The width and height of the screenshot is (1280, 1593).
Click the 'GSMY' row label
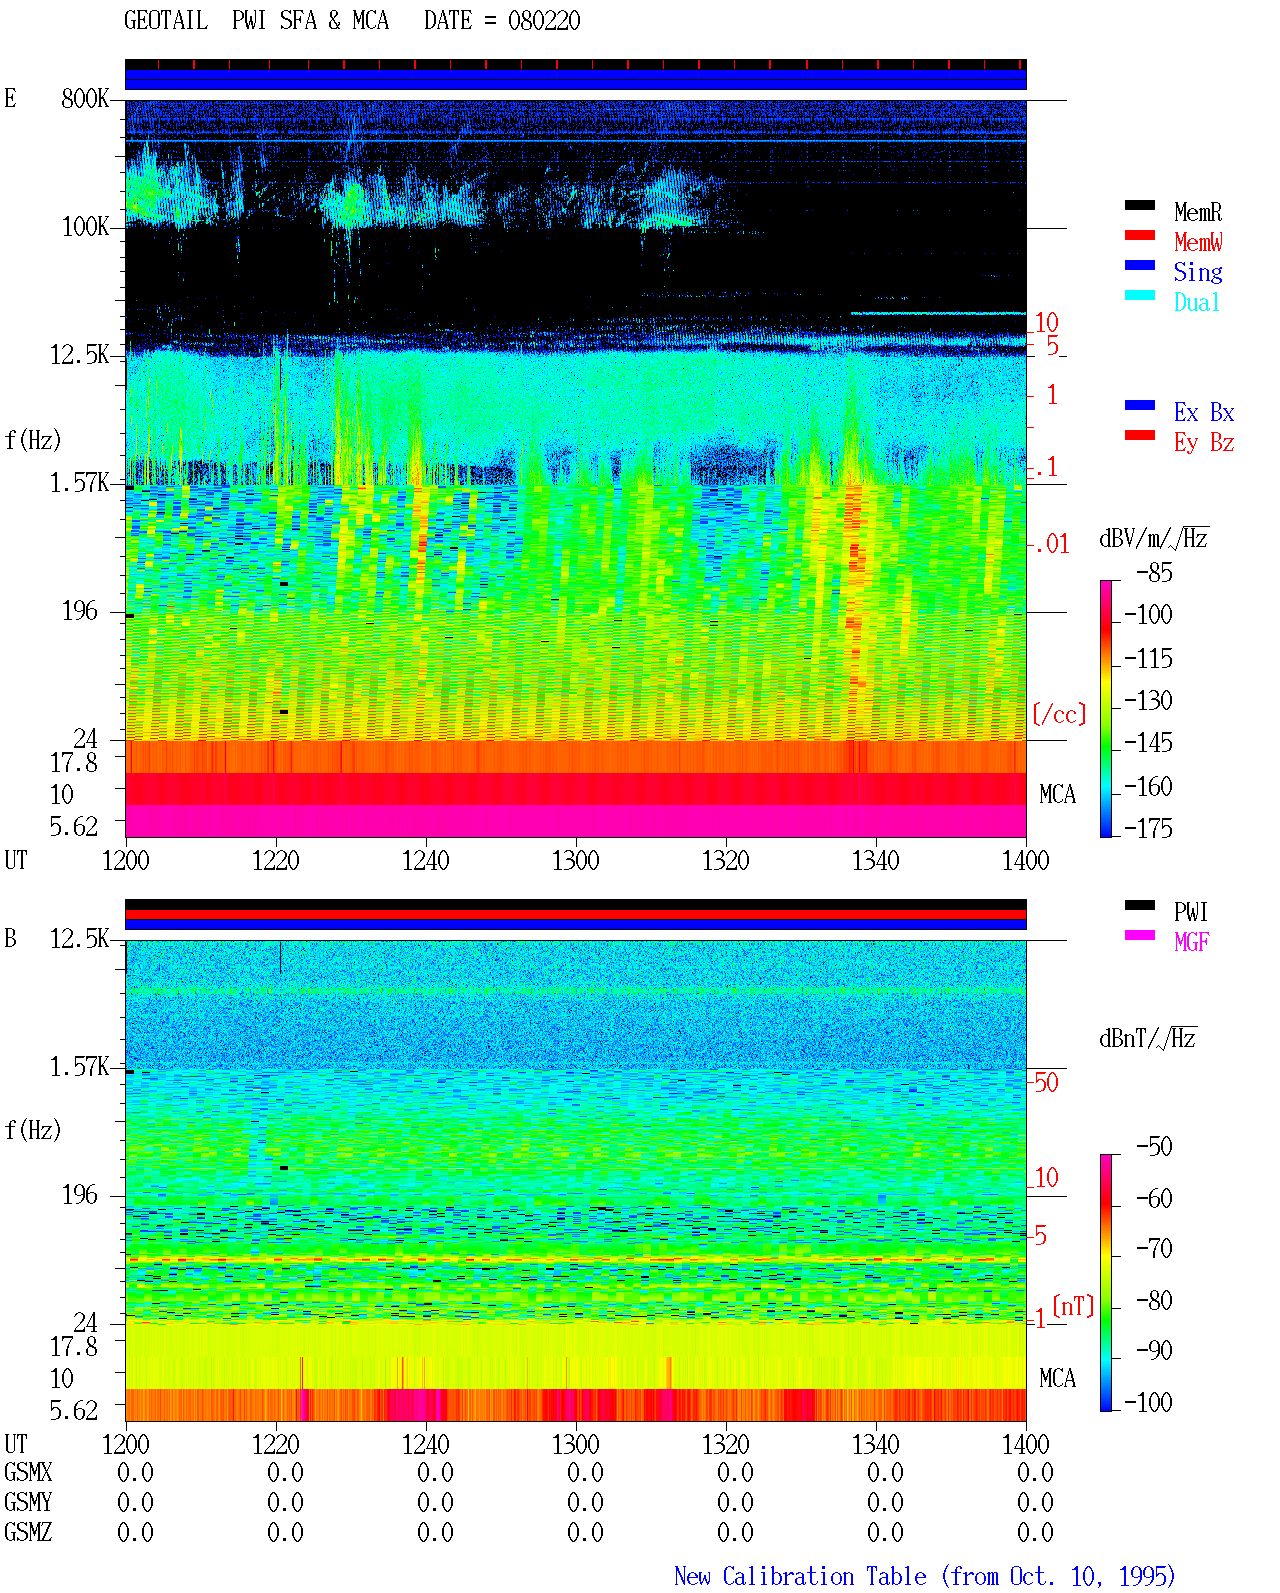(x=28, y=1502)
